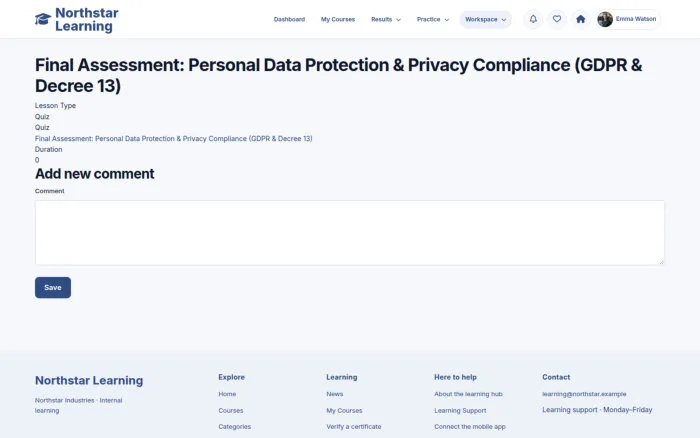700x438 pixels.
Task: Click the Here to help footer heading
Action: (x=455, y=377)
